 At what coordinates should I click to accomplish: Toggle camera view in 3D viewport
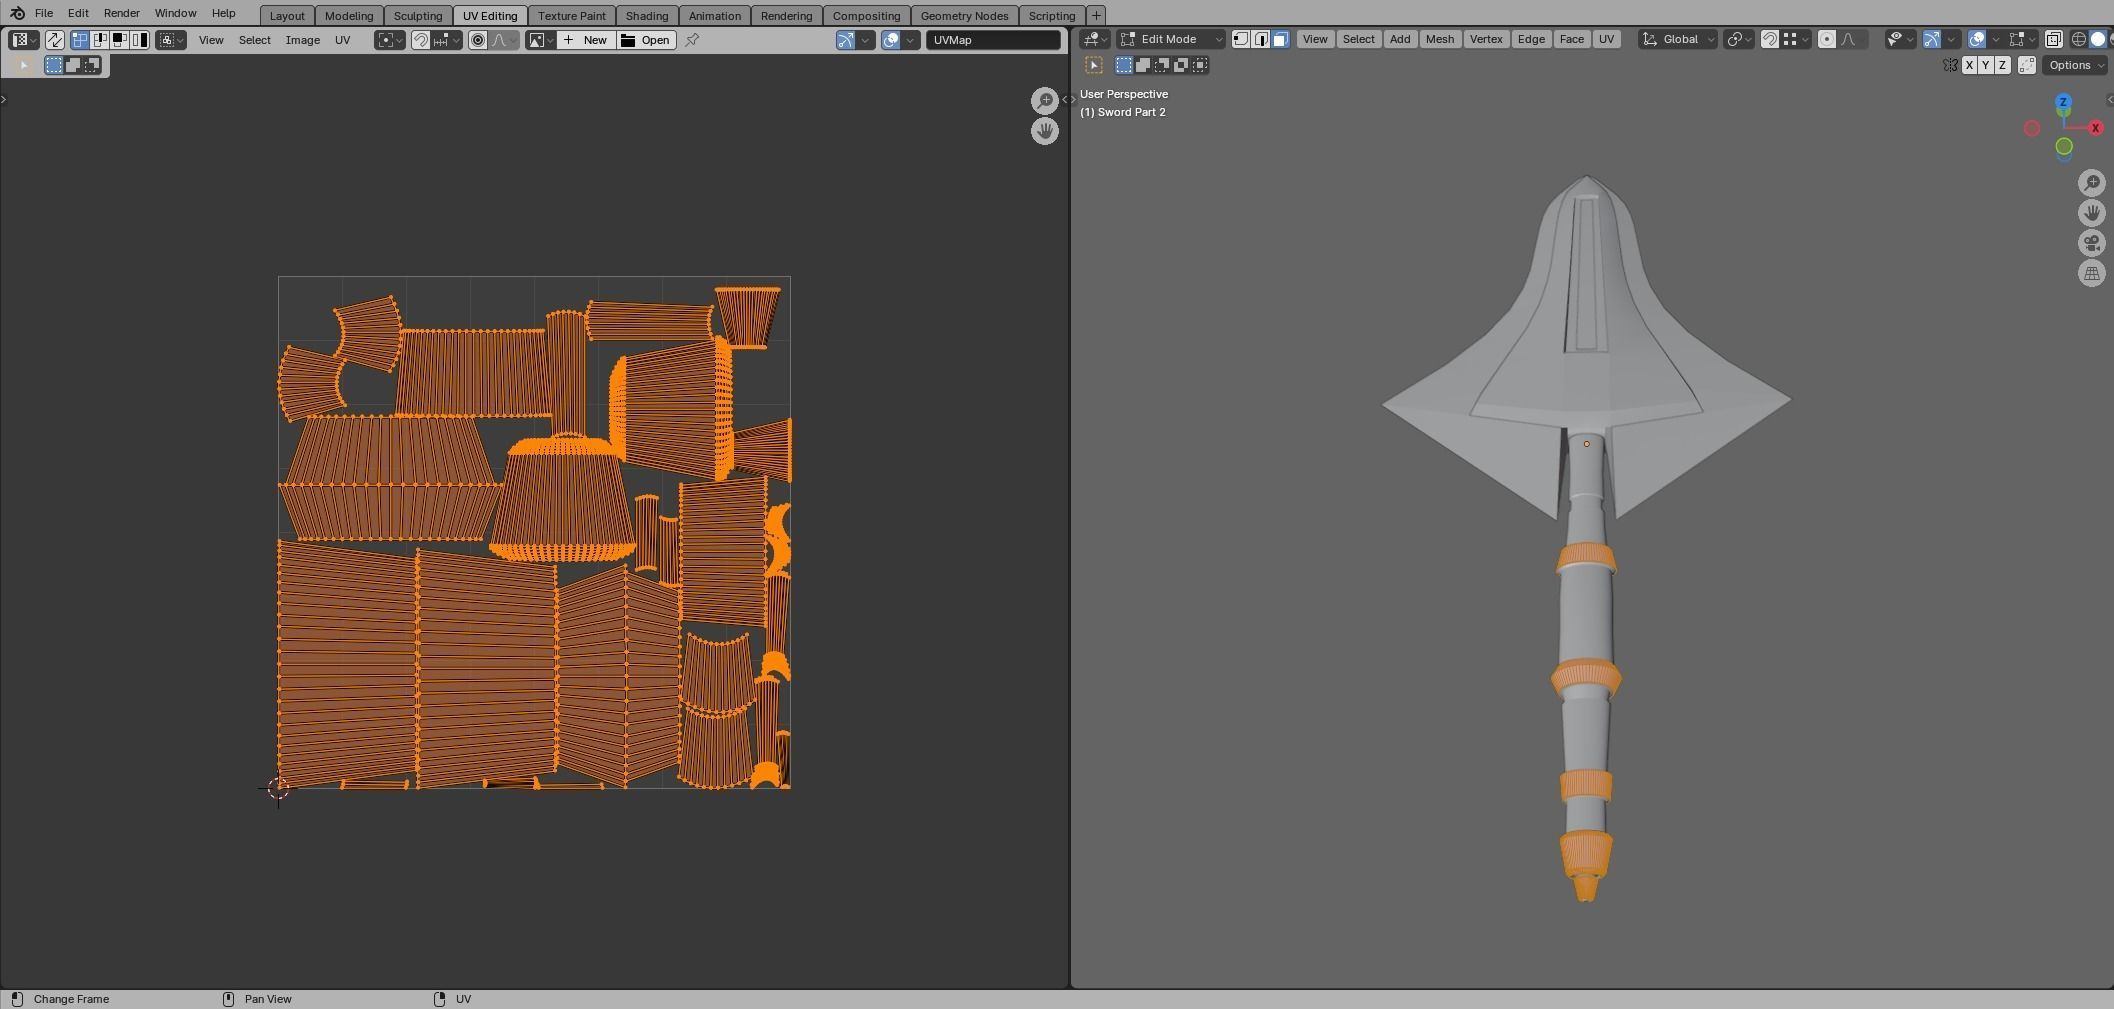pyautogui.click(x=2092, y=243)
